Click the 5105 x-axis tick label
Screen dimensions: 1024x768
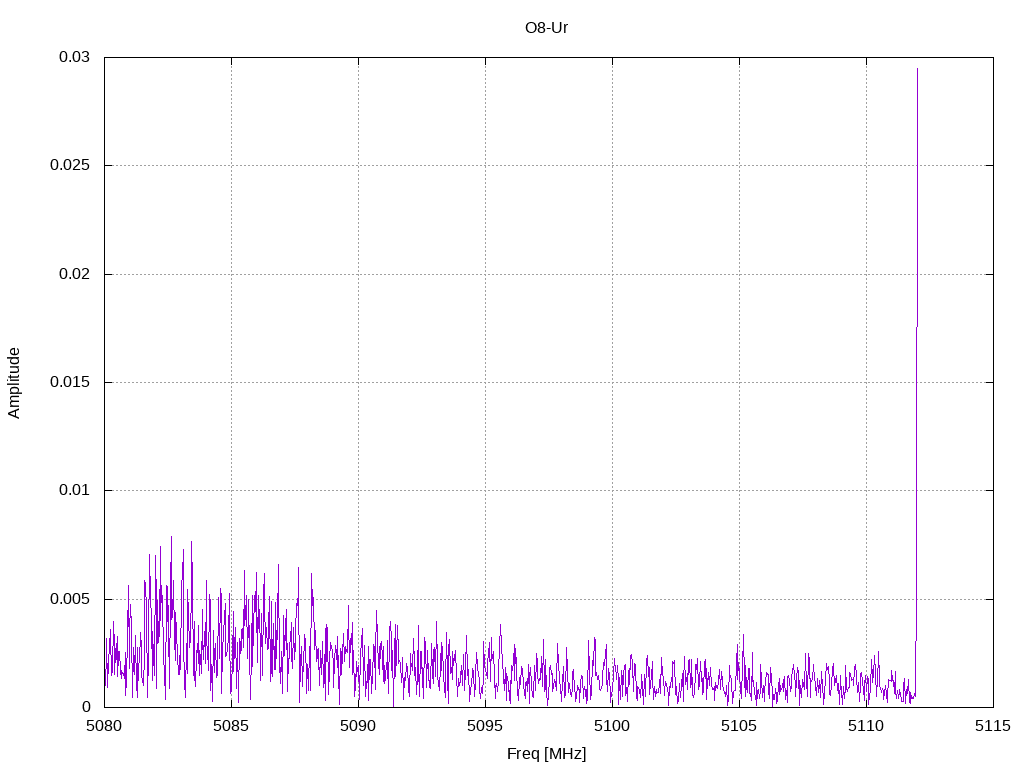[739, 726]
